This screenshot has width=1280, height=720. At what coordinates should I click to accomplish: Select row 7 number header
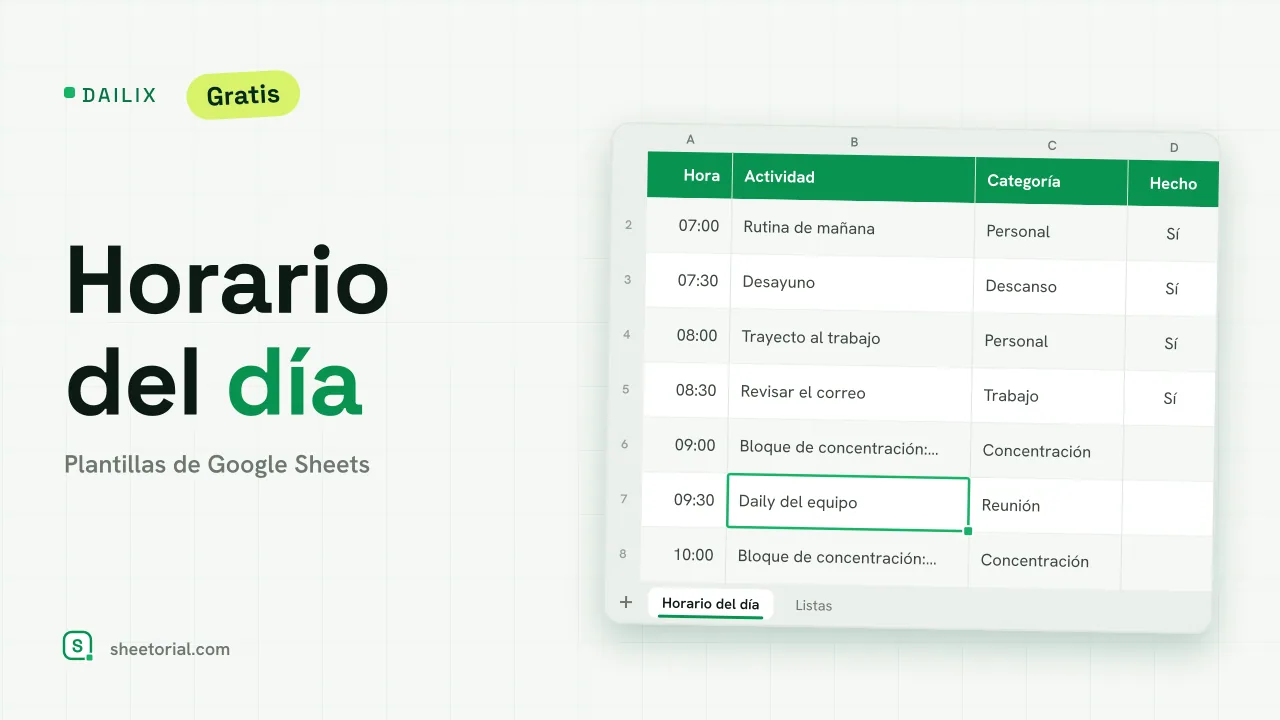click(623, 498)
